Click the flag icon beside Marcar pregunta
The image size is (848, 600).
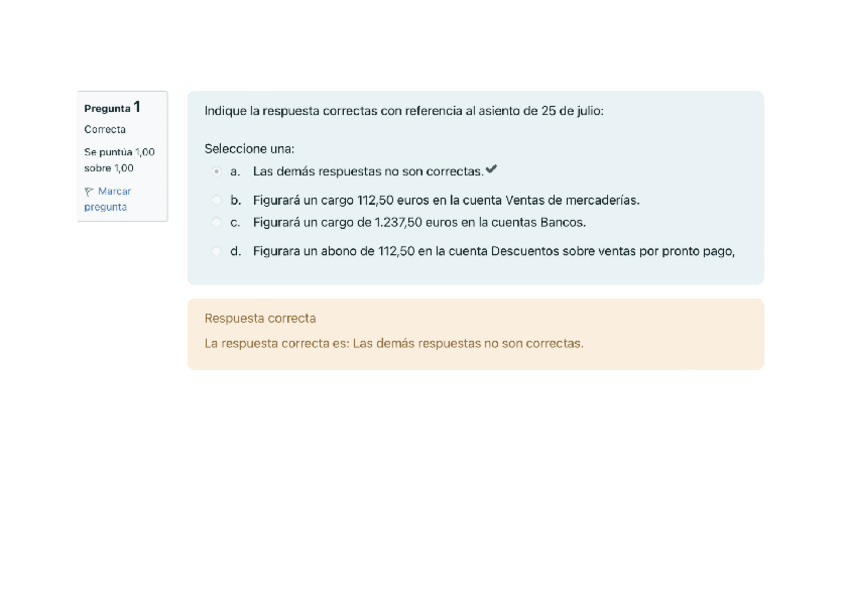point(89,191)
